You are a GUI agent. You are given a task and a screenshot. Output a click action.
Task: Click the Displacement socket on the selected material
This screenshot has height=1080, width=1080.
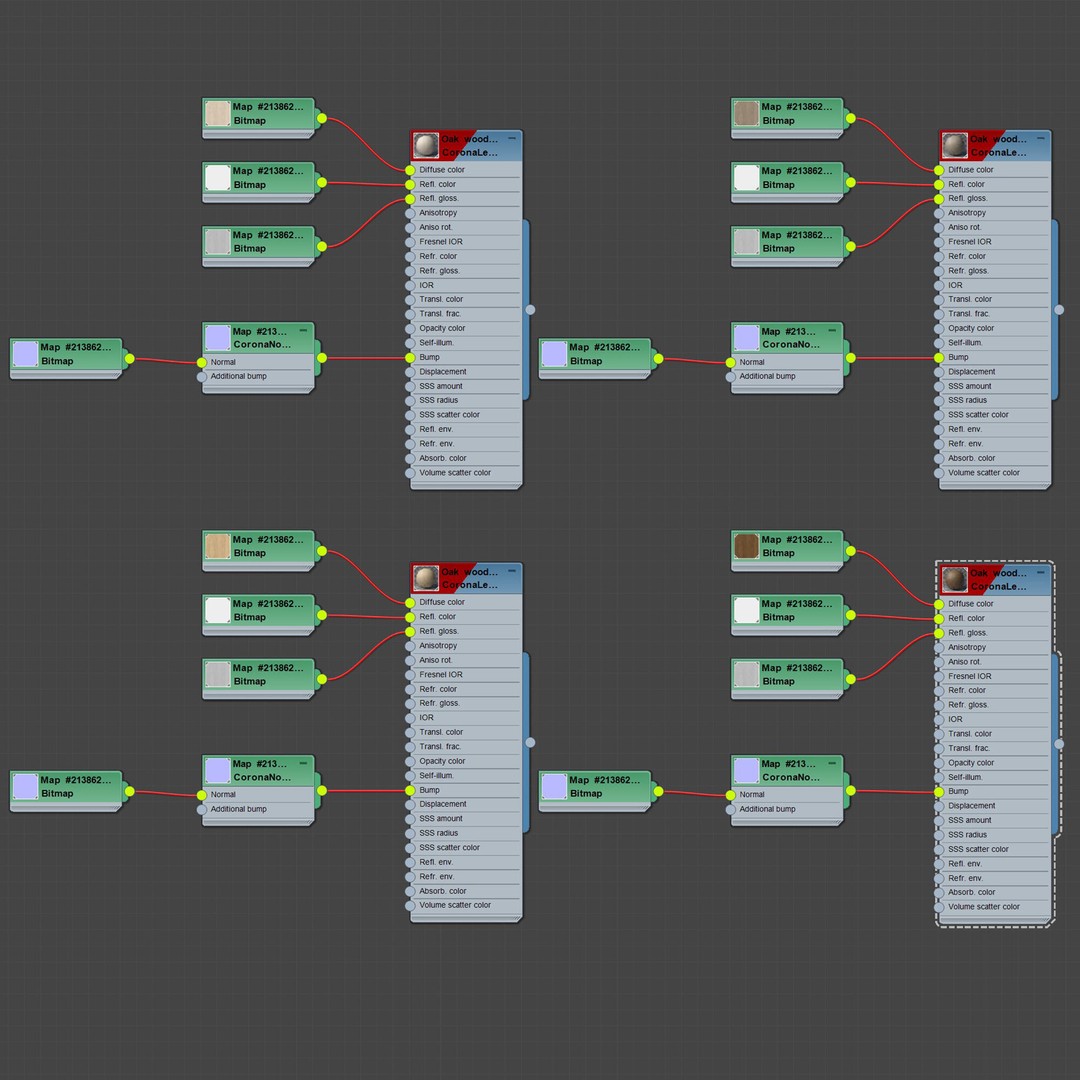[939, 806]
